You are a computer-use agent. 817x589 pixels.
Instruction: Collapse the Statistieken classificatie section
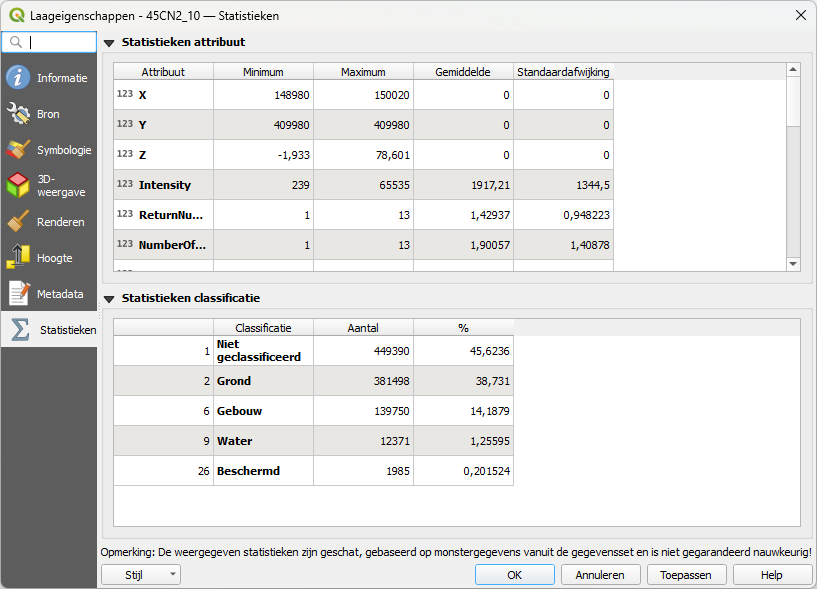[109, 299]
